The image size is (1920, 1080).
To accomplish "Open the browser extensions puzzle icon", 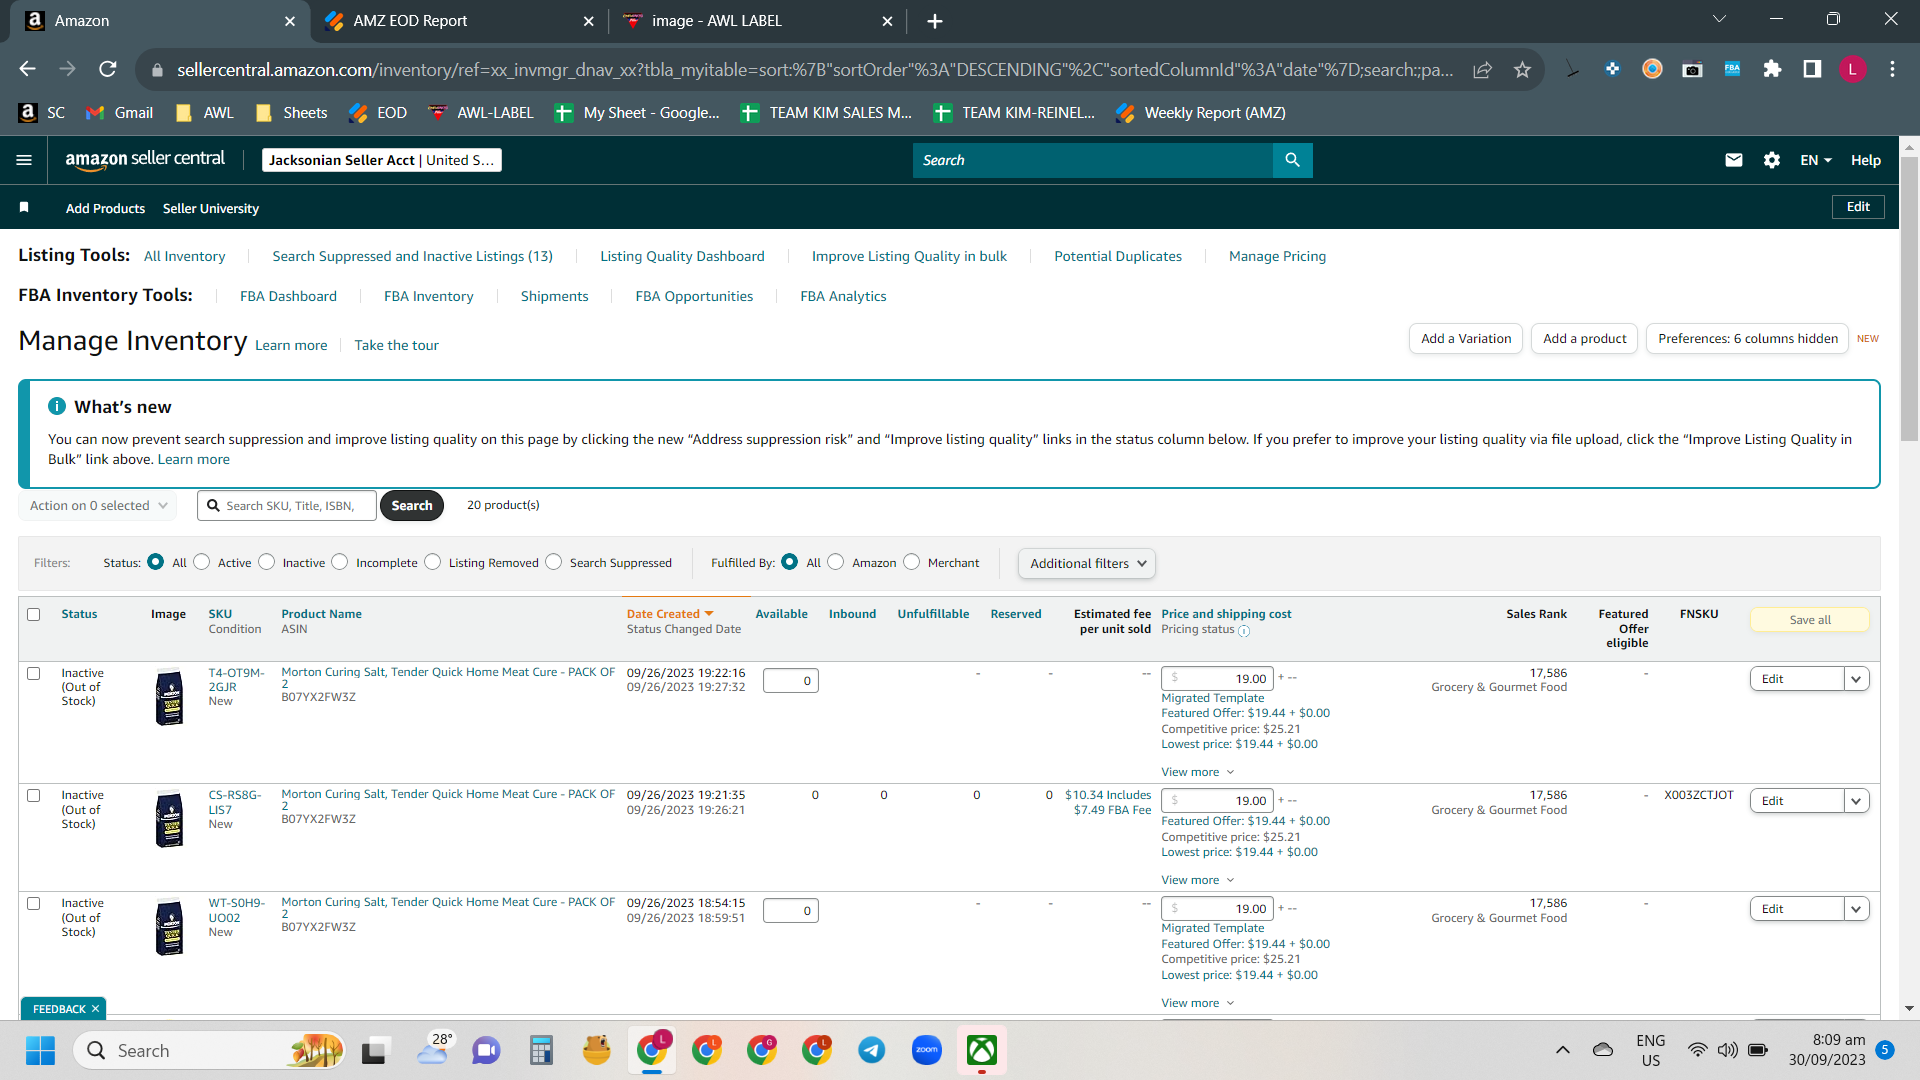I will [1772, 69].
